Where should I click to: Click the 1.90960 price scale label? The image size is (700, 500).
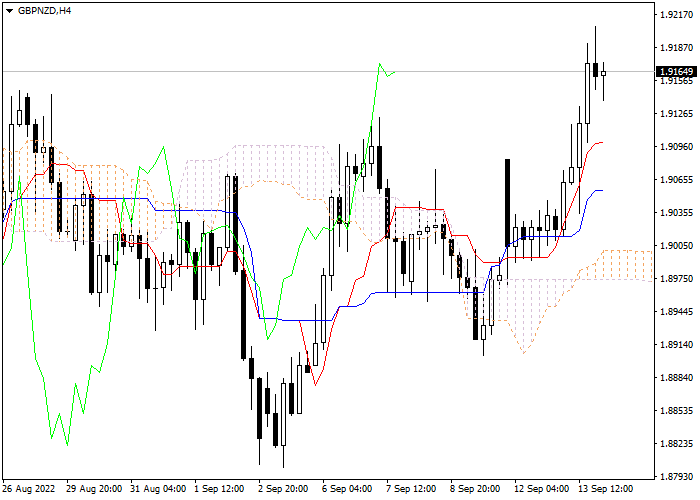tap(676, 146)
